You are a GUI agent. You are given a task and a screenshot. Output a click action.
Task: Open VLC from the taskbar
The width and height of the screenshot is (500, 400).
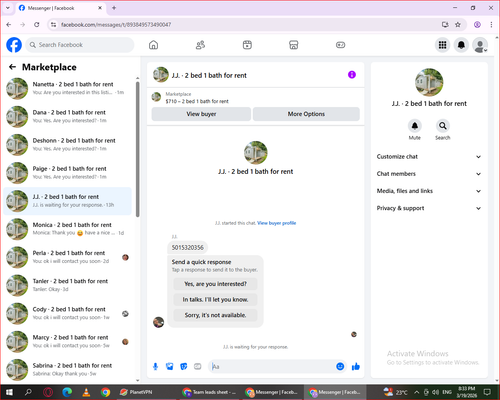[x=86, y=392]
